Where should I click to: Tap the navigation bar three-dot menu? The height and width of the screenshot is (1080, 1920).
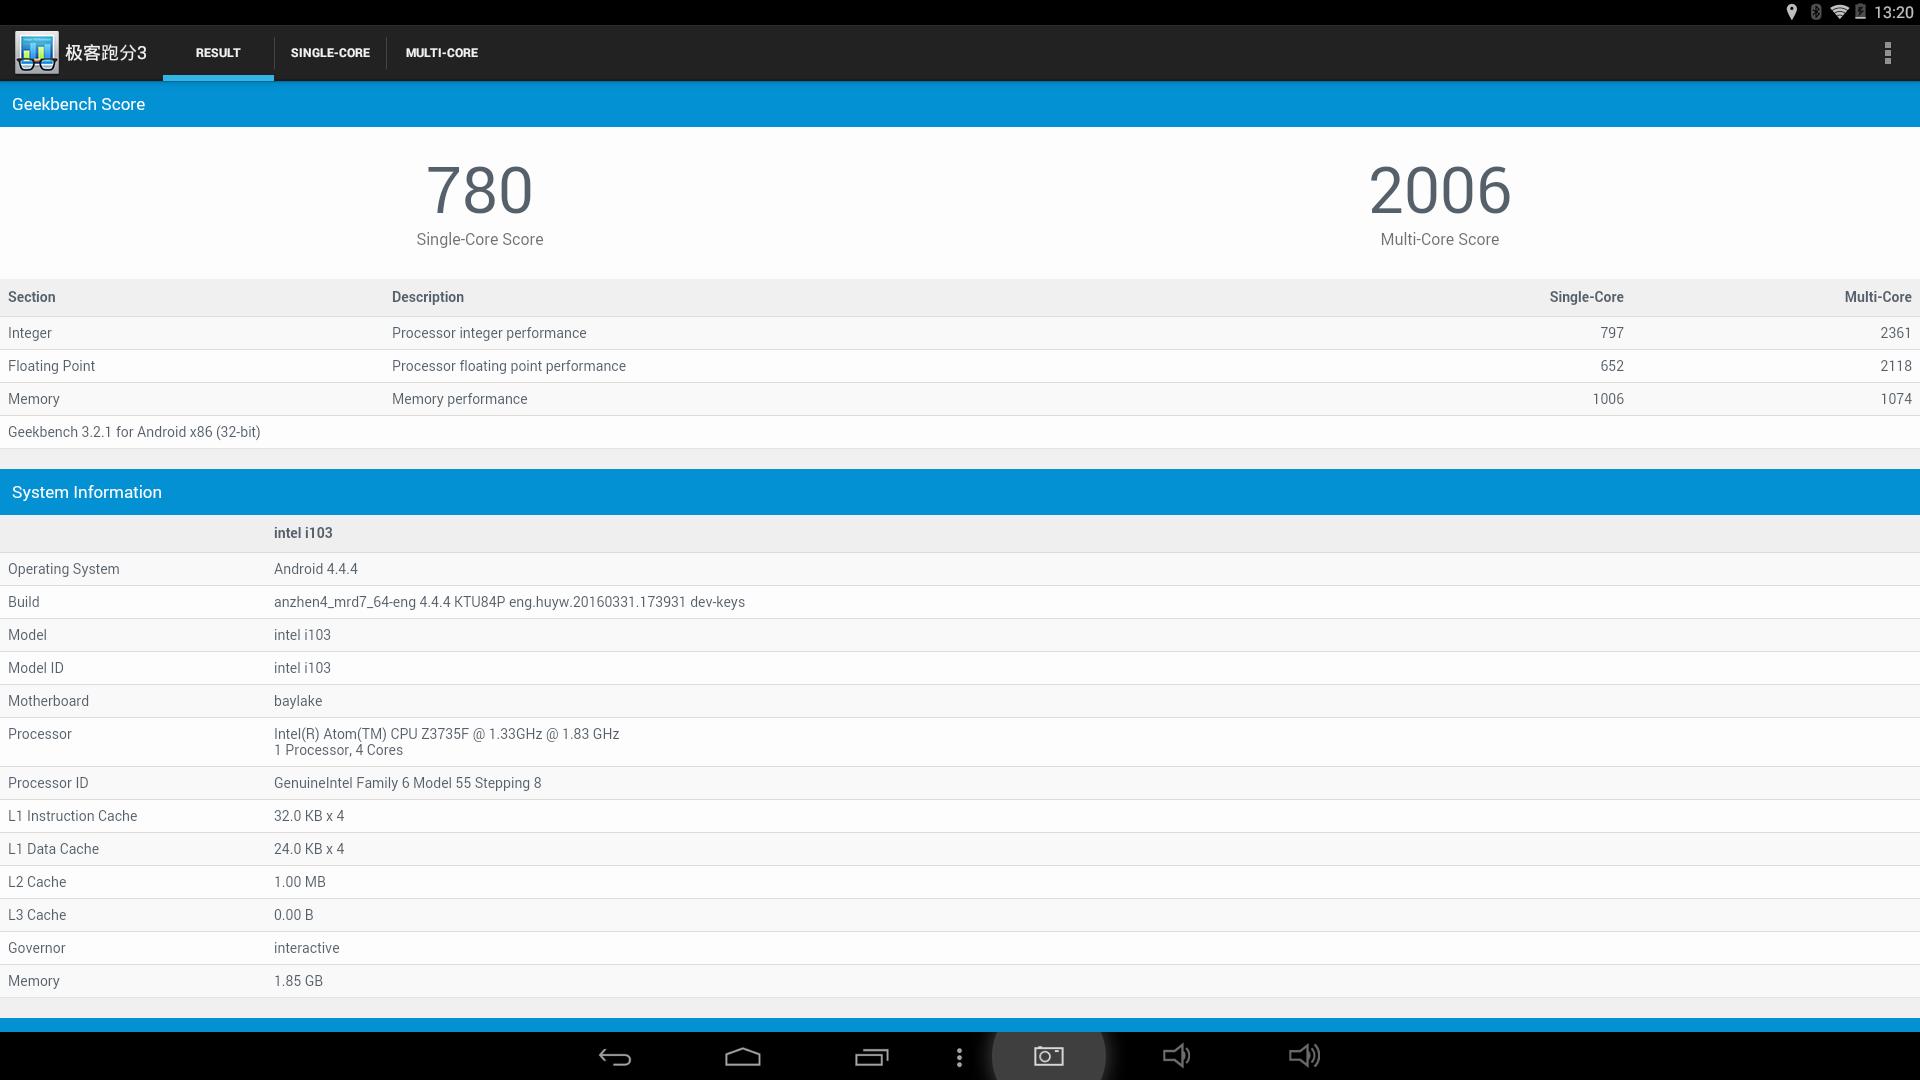(x=959, y=1057)
